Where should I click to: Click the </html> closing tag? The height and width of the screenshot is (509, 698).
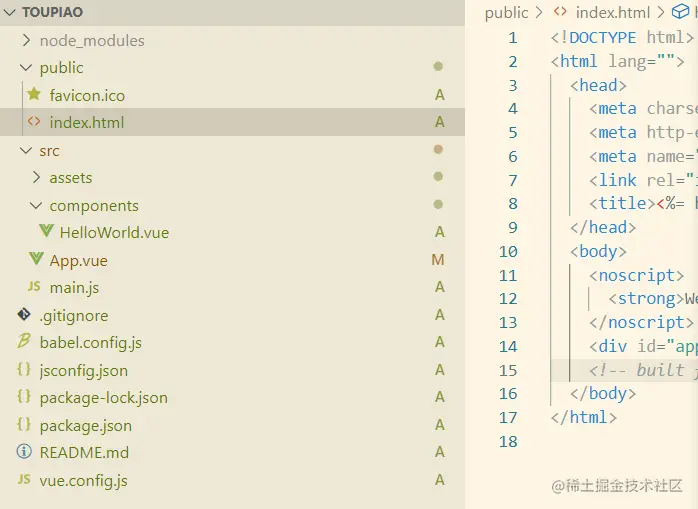click(584, 418)
